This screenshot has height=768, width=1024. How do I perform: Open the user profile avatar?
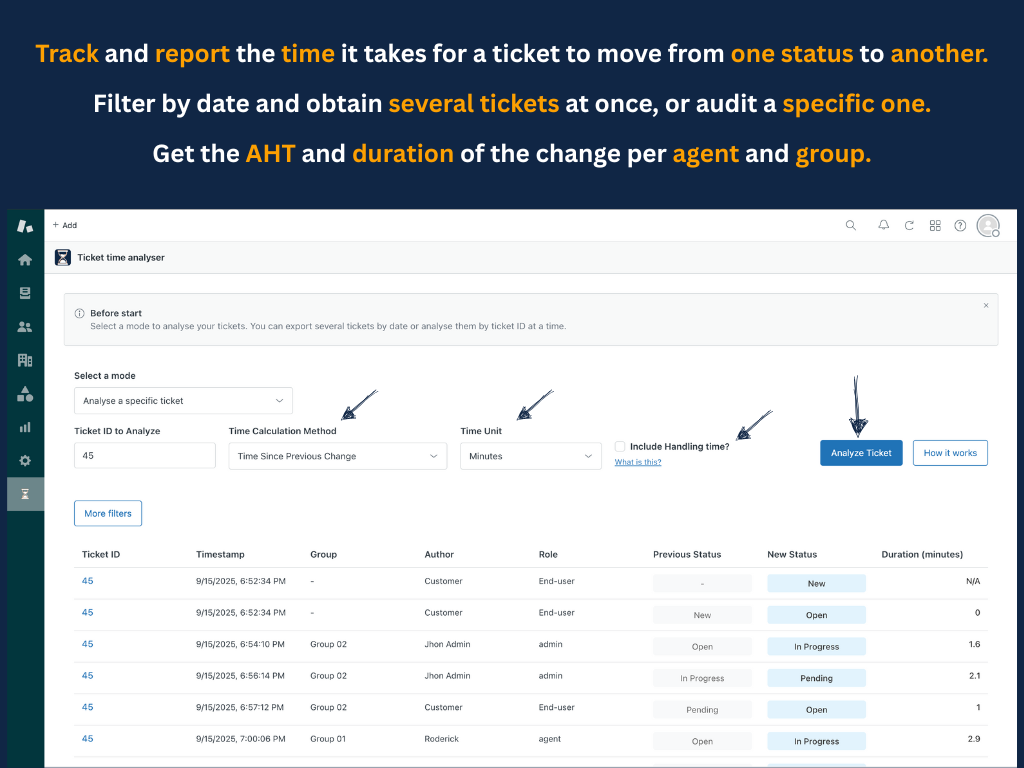(x=988, y=225)
